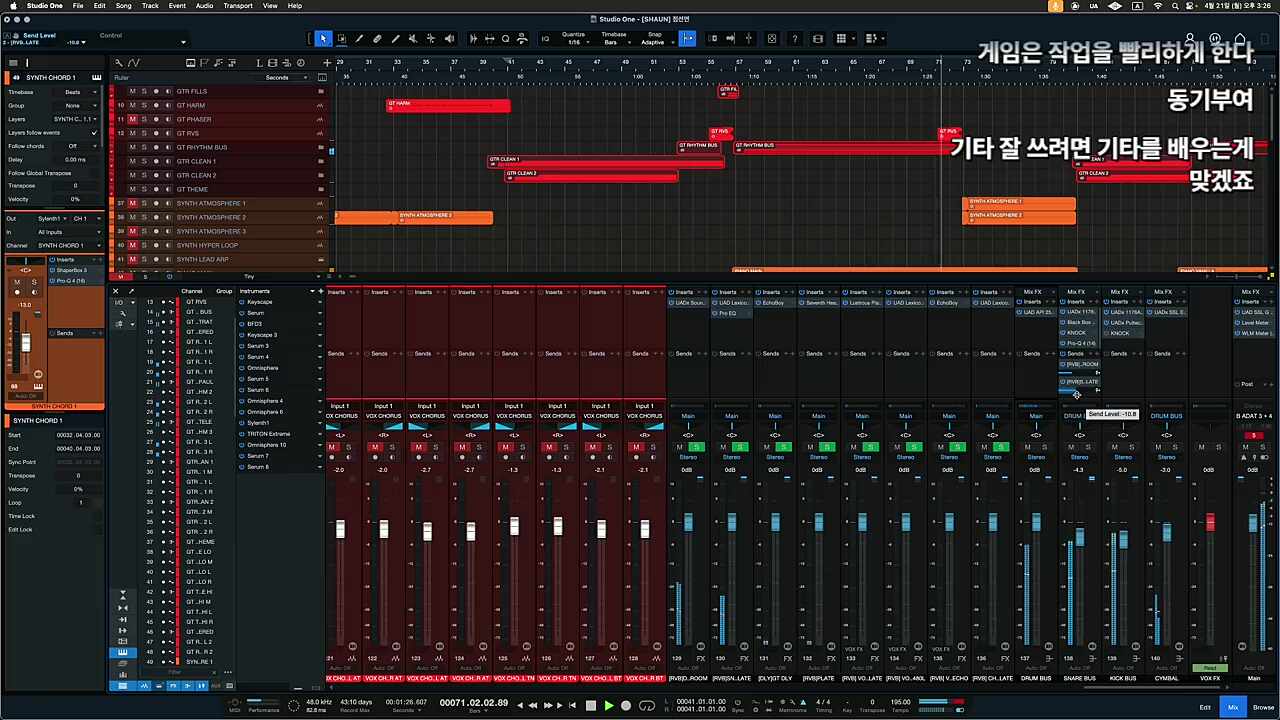This screenshot has width=1280, height=720.
Task: Switch to the Mix view button
Action: [1233, 707]
